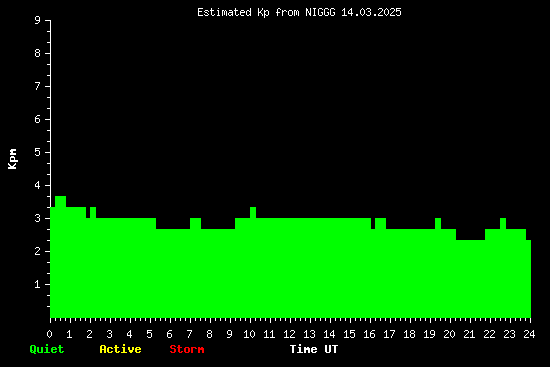
Task: Click hour 0 on time axis
Action: coord(49,334)
